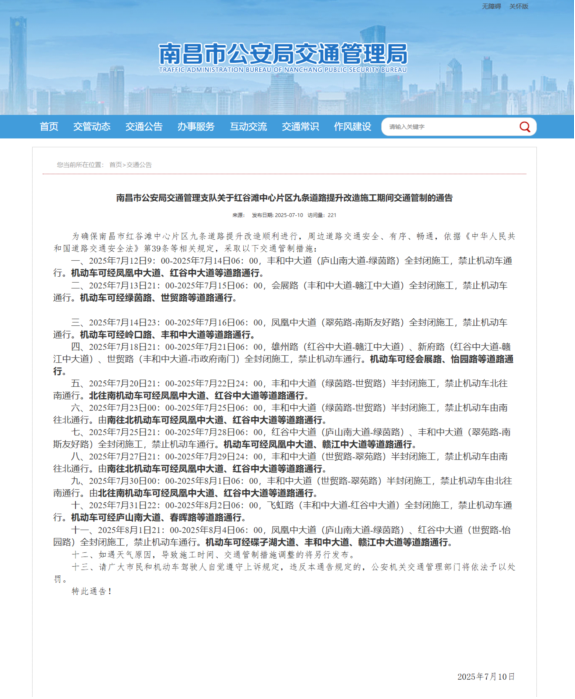Click item 六 starting 2025年7月23日00:00
The height and width of the screenshot is (699, 575).
tap(281, 414)
